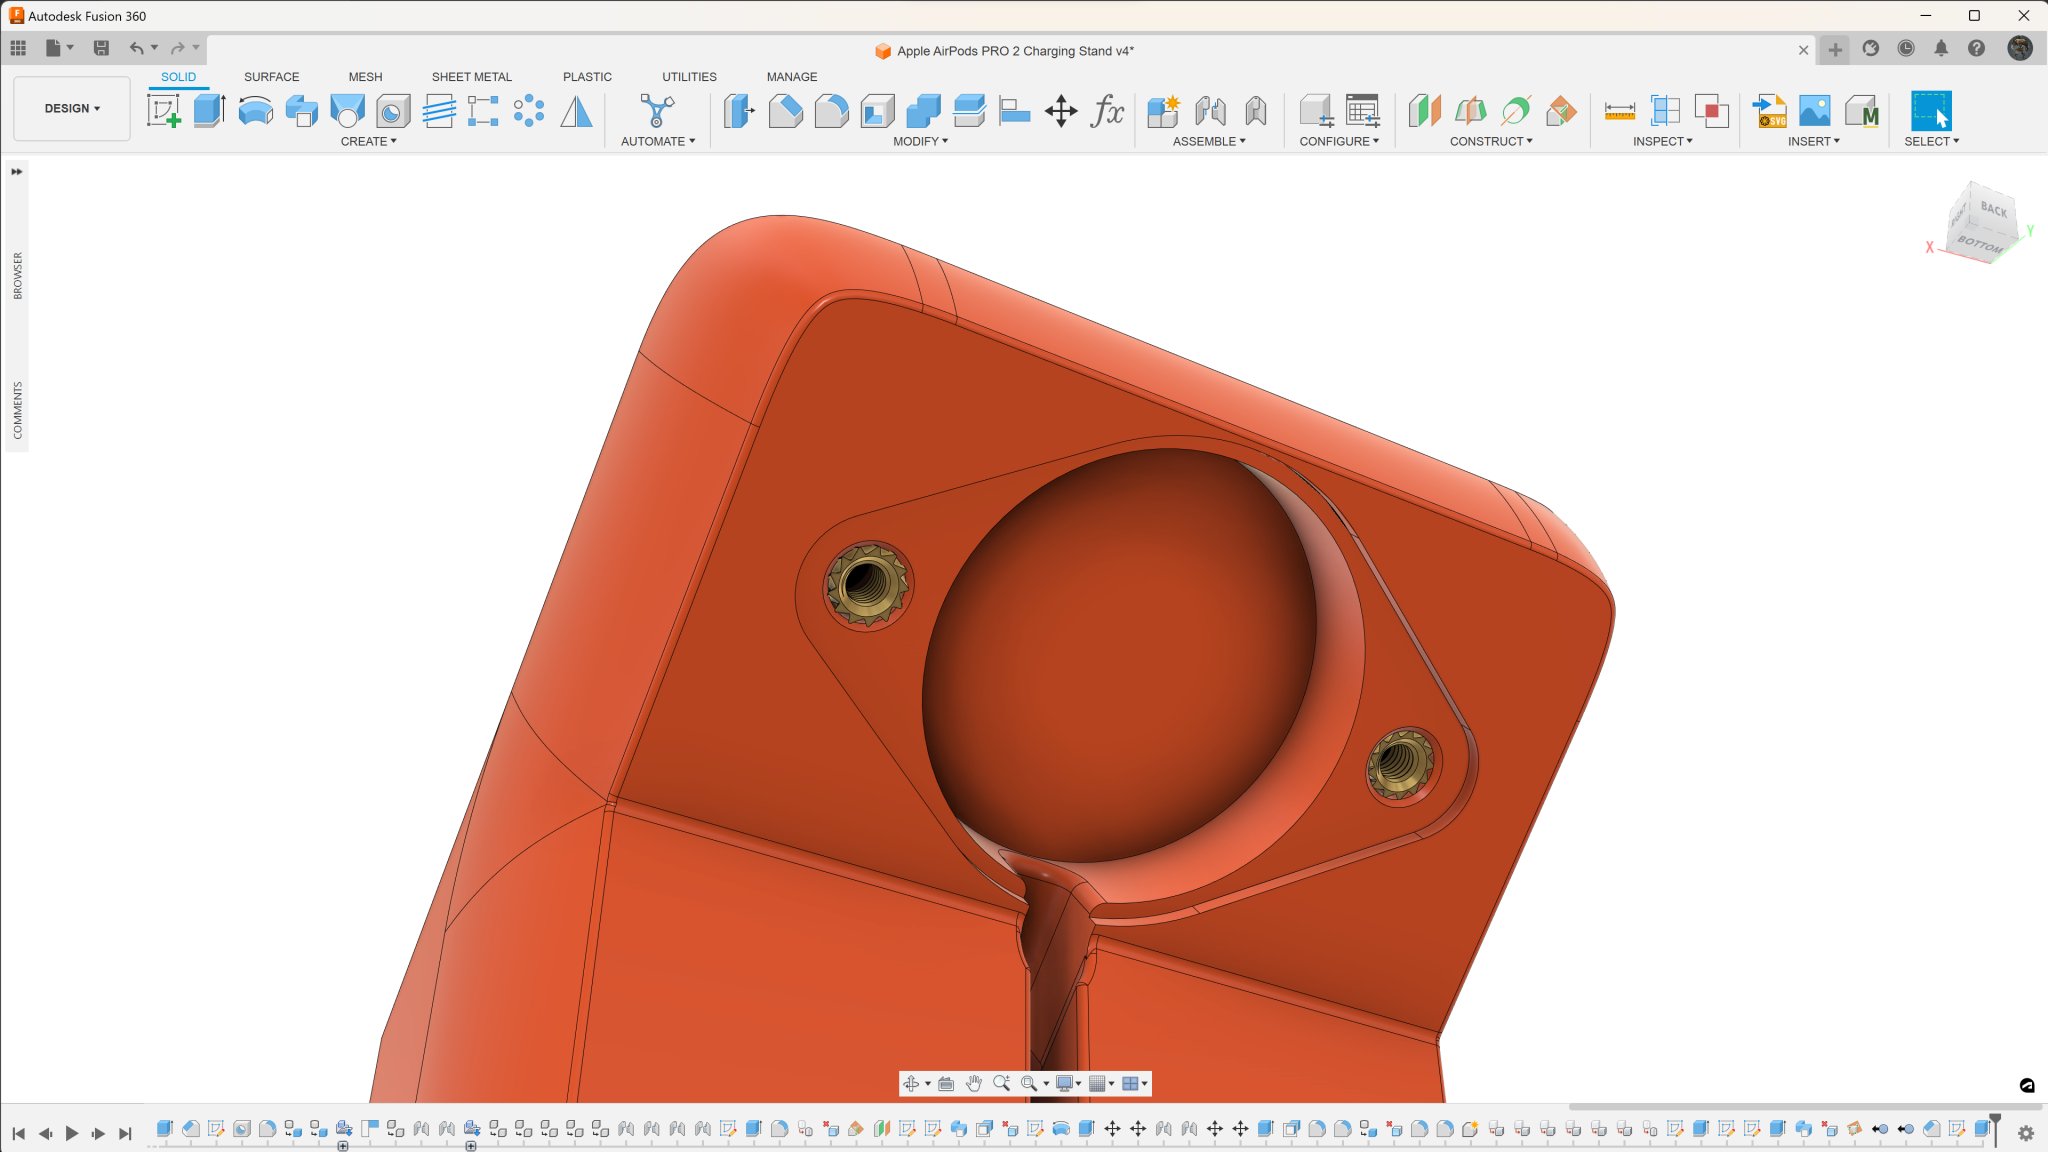The width and height of the screenshot is (2048, 1152).
Task: Click the Move/Copy arrows icon
Action: (x=1060, y=111)
